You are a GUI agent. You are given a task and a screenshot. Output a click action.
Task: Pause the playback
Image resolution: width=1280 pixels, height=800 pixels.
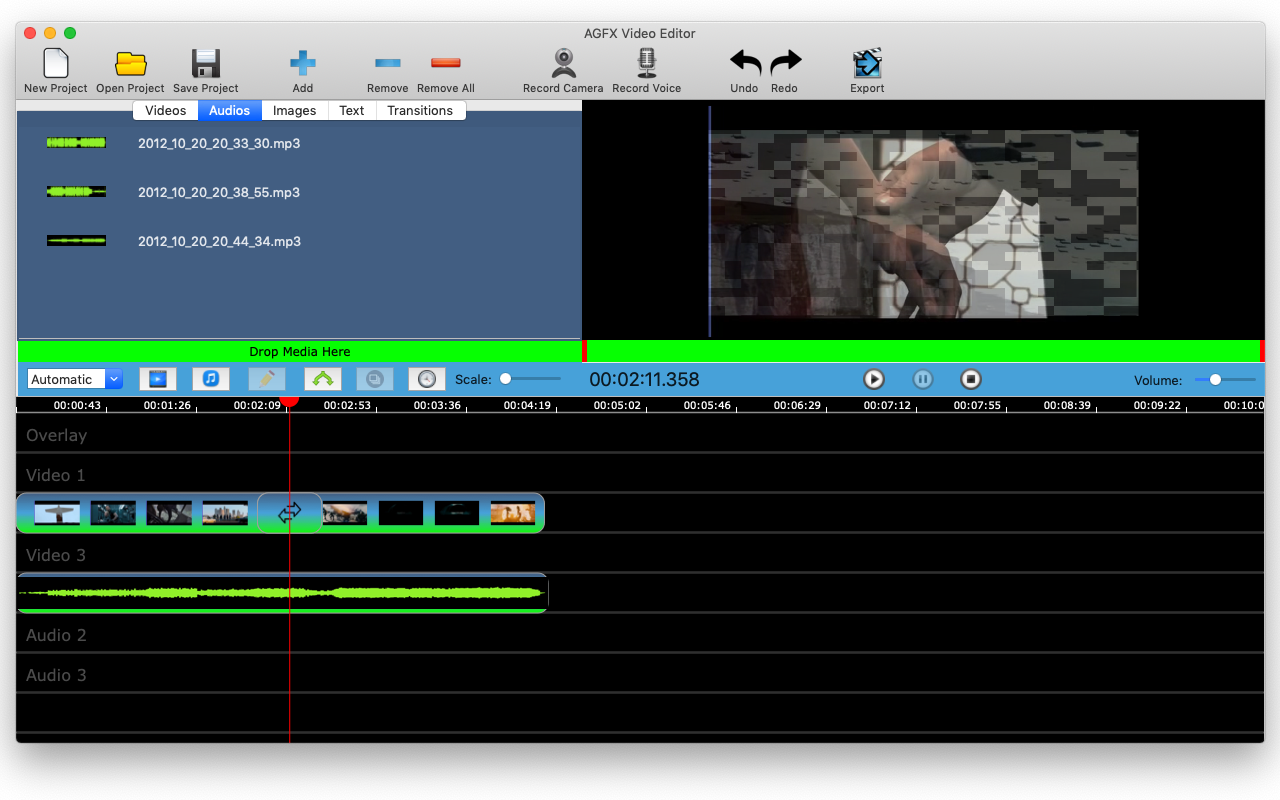(x=923, y=379)
